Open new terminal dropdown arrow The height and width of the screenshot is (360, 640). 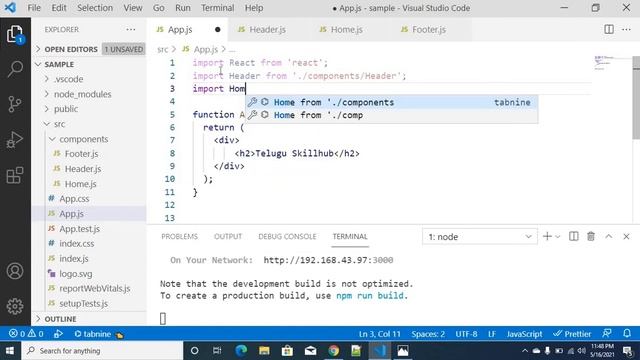click(x=558, y=237)
